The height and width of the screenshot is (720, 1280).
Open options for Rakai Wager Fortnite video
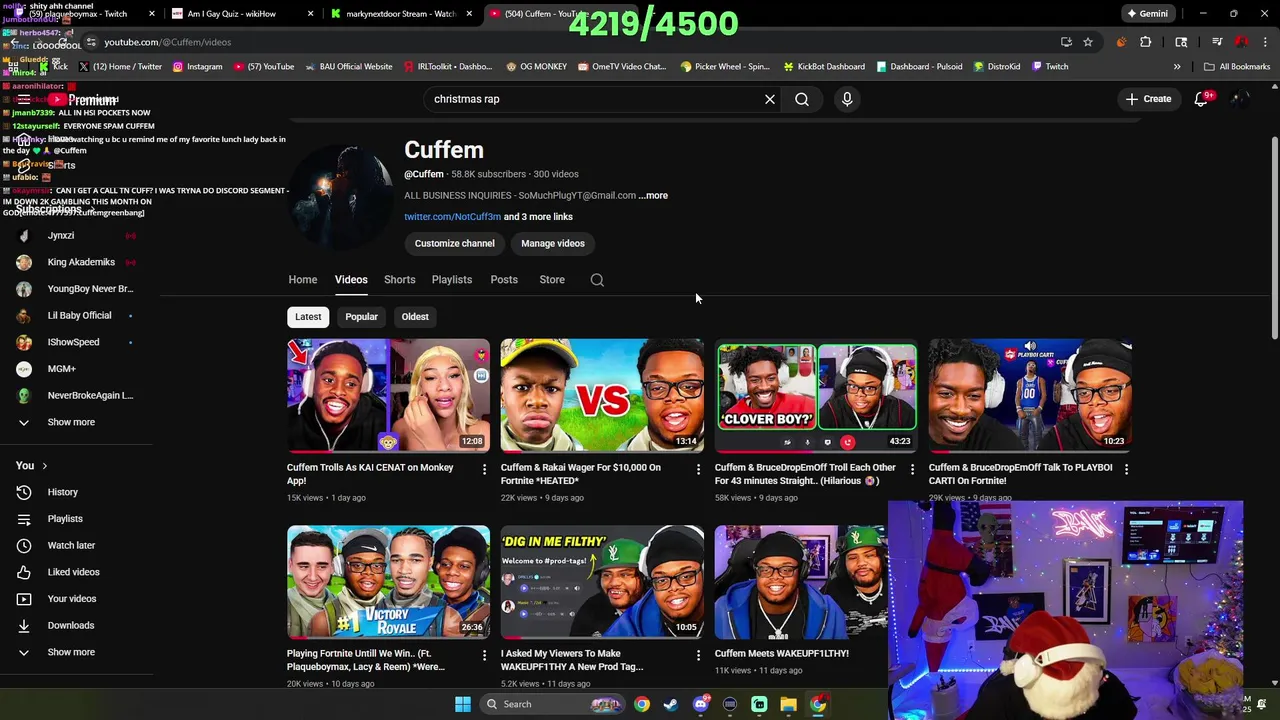coord(698,469)
